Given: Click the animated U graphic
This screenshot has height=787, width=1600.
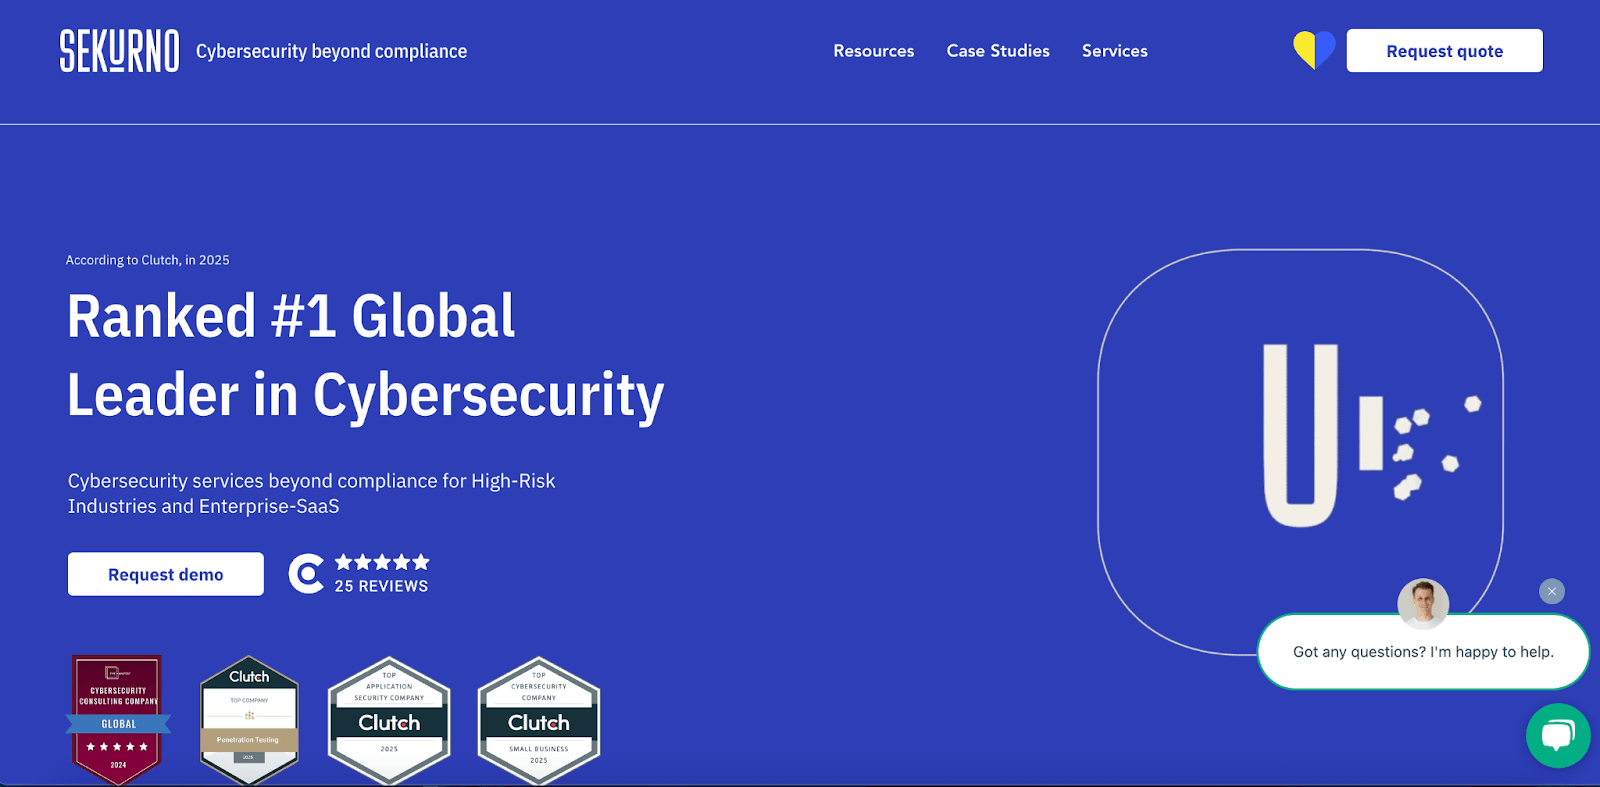Looking at the screenshot, I should [x=1300, y=452].
